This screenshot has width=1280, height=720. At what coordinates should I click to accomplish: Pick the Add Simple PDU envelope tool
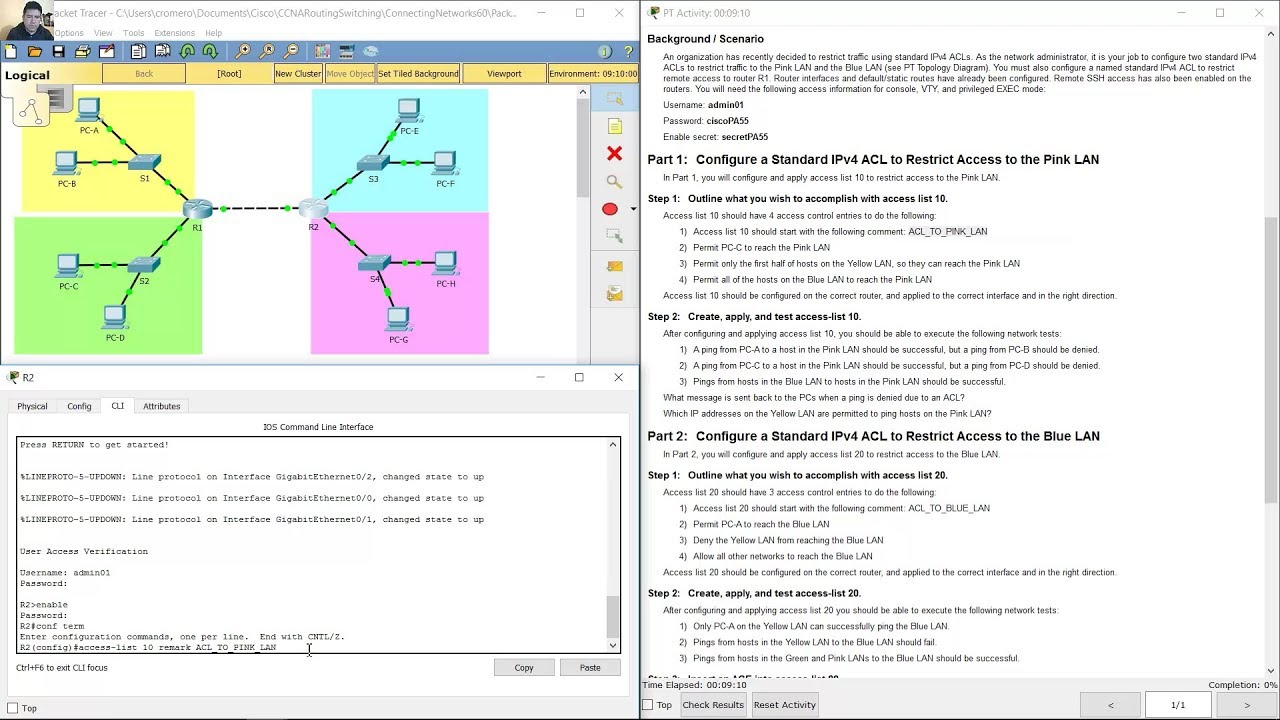[x=614, y=266]
